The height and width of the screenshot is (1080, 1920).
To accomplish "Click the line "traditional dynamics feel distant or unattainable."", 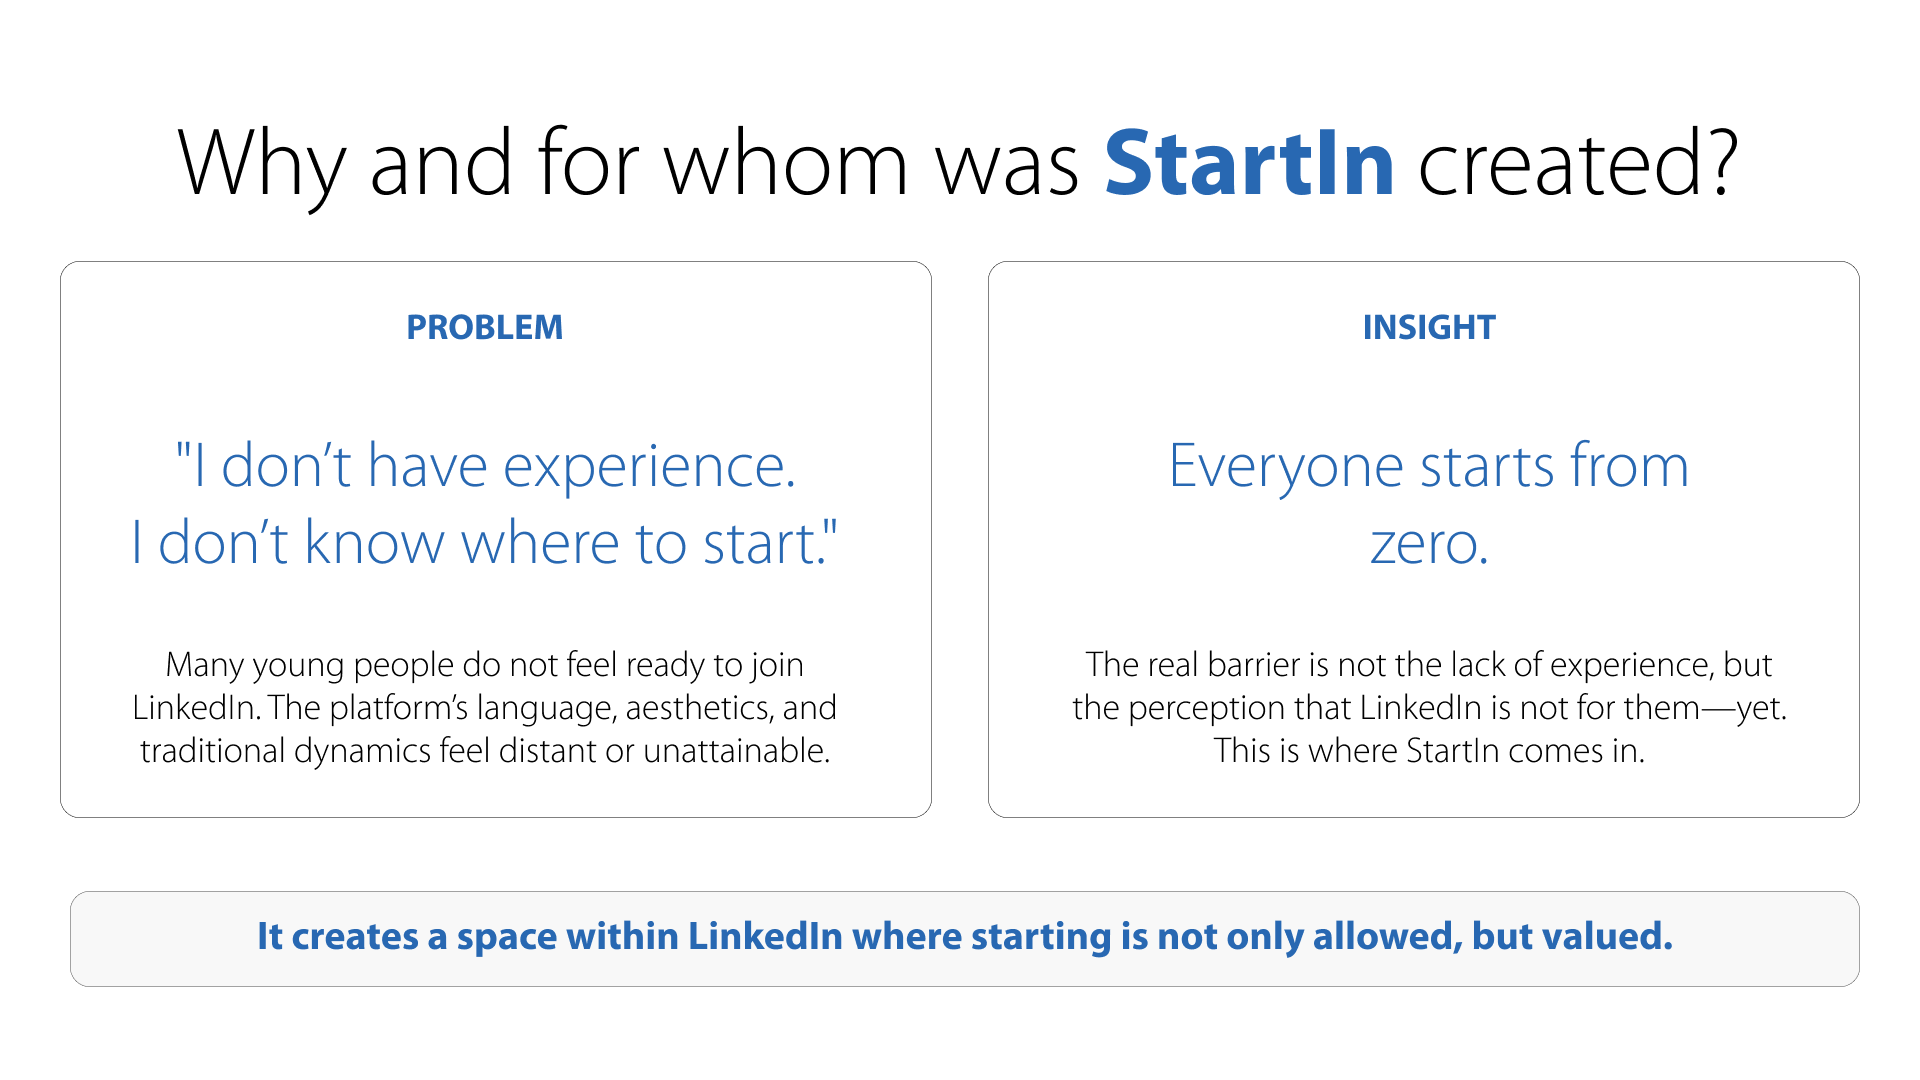I will [485, 750].
